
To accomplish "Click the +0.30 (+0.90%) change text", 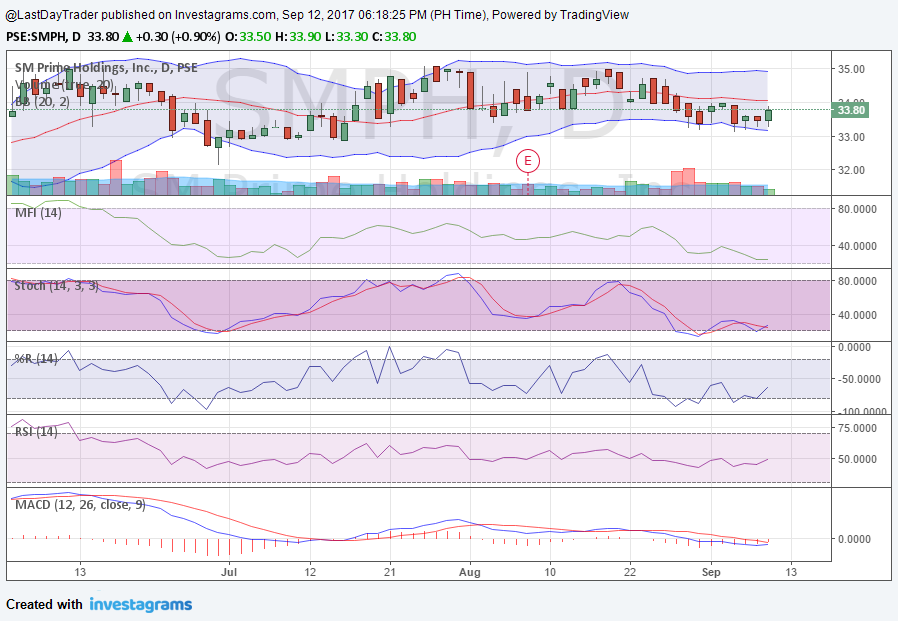I will click(x=178, y=37).
